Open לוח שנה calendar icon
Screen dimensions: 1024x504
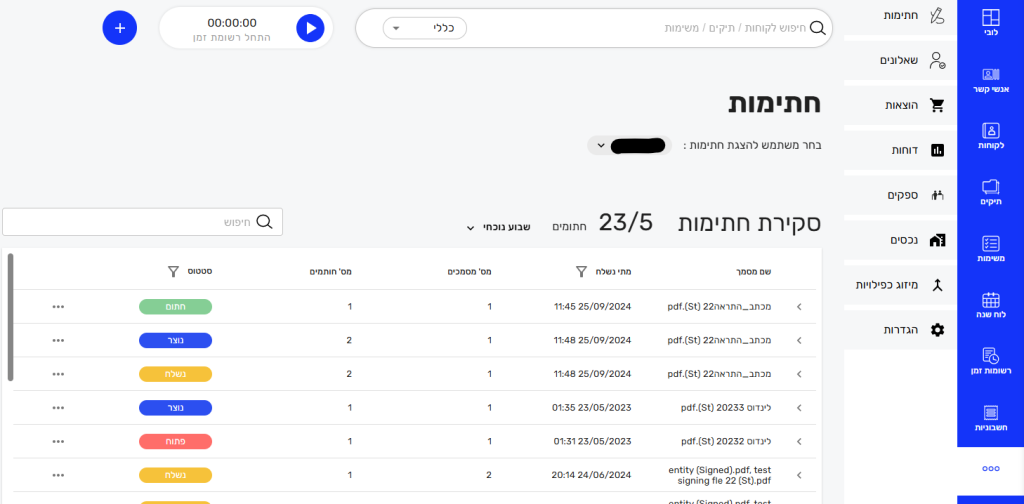click(x=990, y=304)
